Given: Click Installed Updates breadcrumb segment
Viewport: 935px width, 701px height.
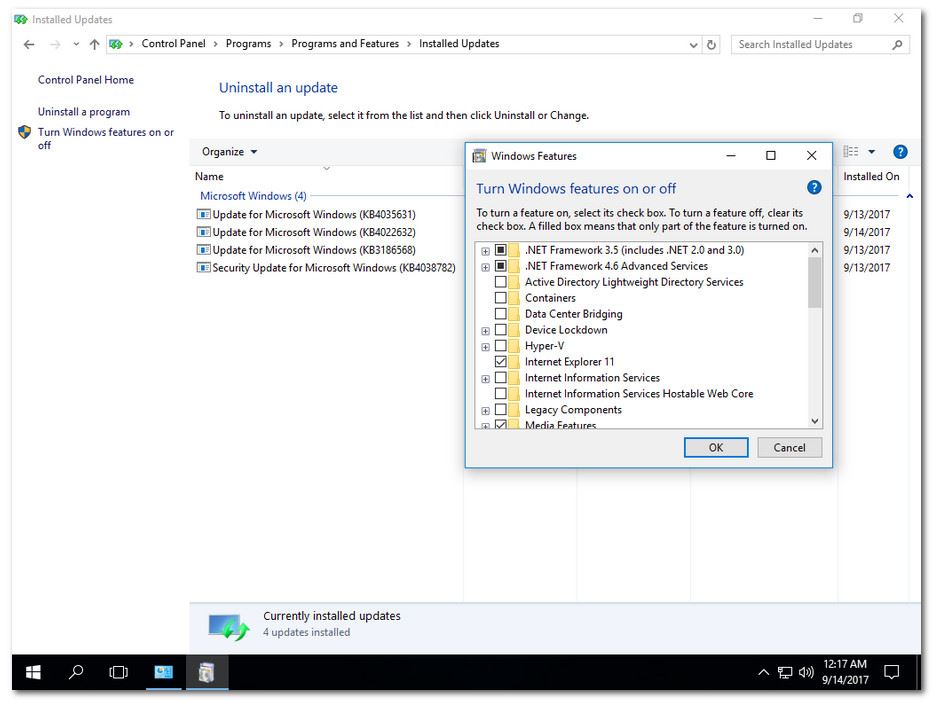Looking at the screenshot, I should pyautogui.click(x=459, y=44).
